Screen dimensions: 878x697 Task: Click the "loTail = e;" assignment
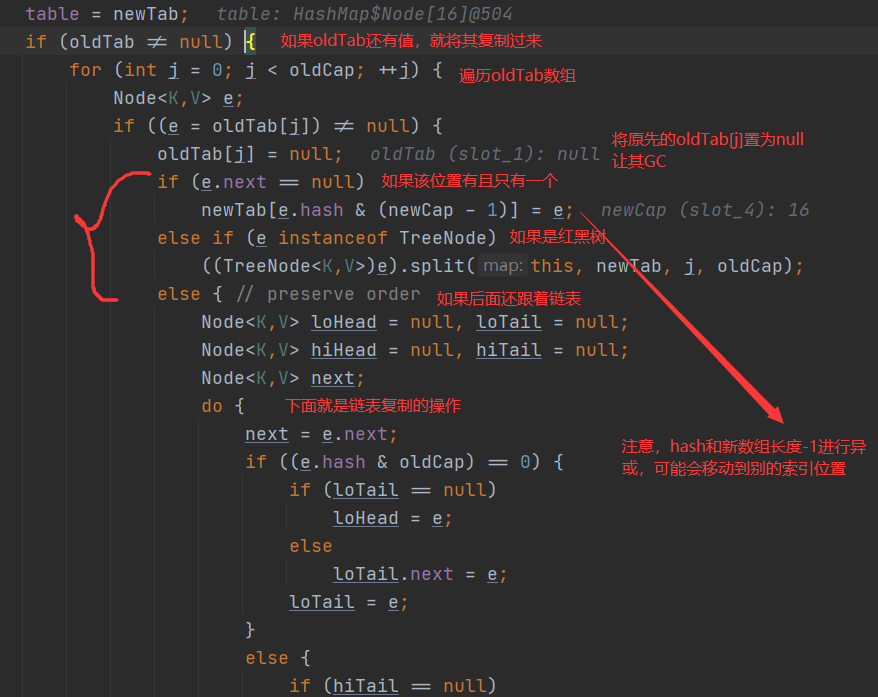click(348, 602)
